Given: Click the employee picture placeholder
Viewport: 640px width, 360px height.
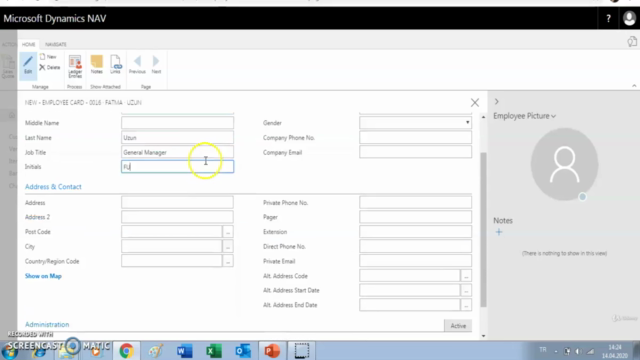Looking at the screenshot, I should 564,164.
